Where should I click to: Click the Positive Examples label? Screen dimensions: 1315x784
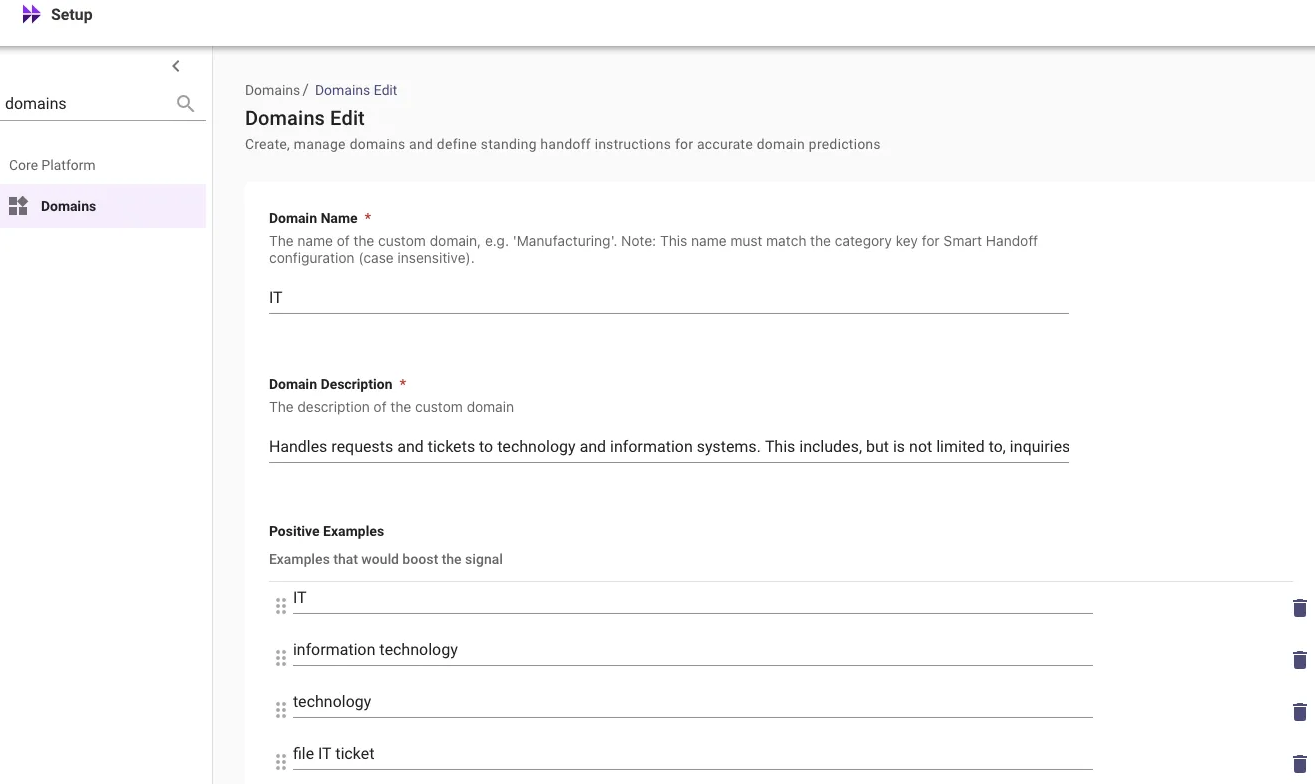pos(327,531)
